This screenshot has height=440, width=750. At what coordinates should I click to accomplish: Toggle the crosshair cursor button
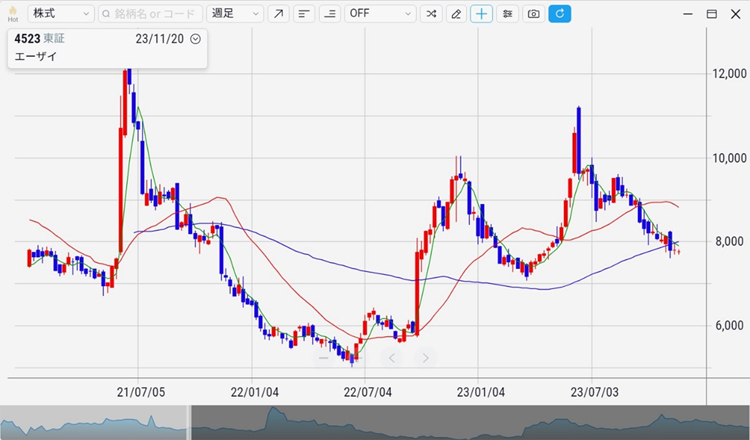click(x=482, y=14)
